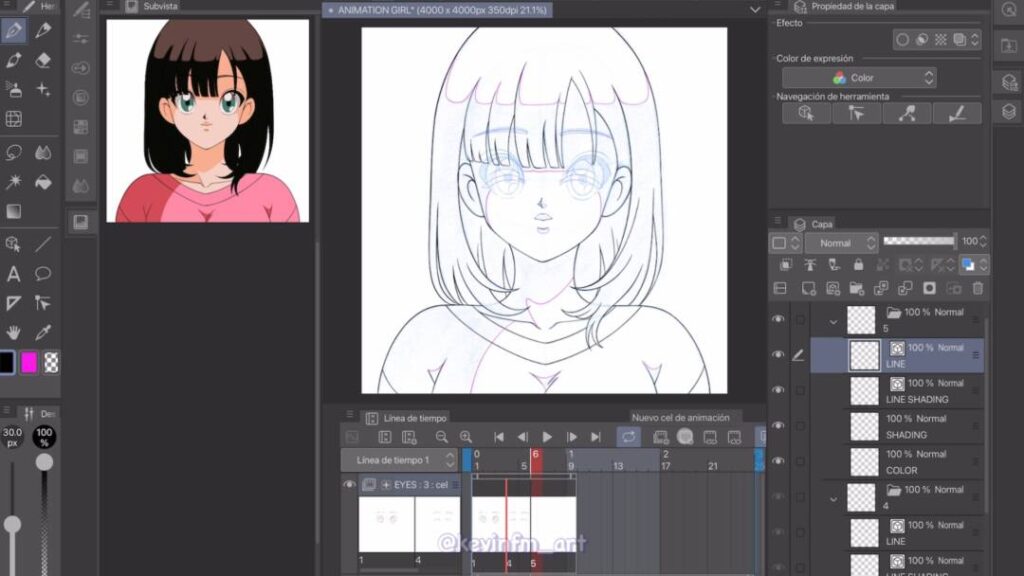This screenshot has width=1024, height=576.
Task: Toggle visibility of EYES timeline track
Action: pos(349,485)
